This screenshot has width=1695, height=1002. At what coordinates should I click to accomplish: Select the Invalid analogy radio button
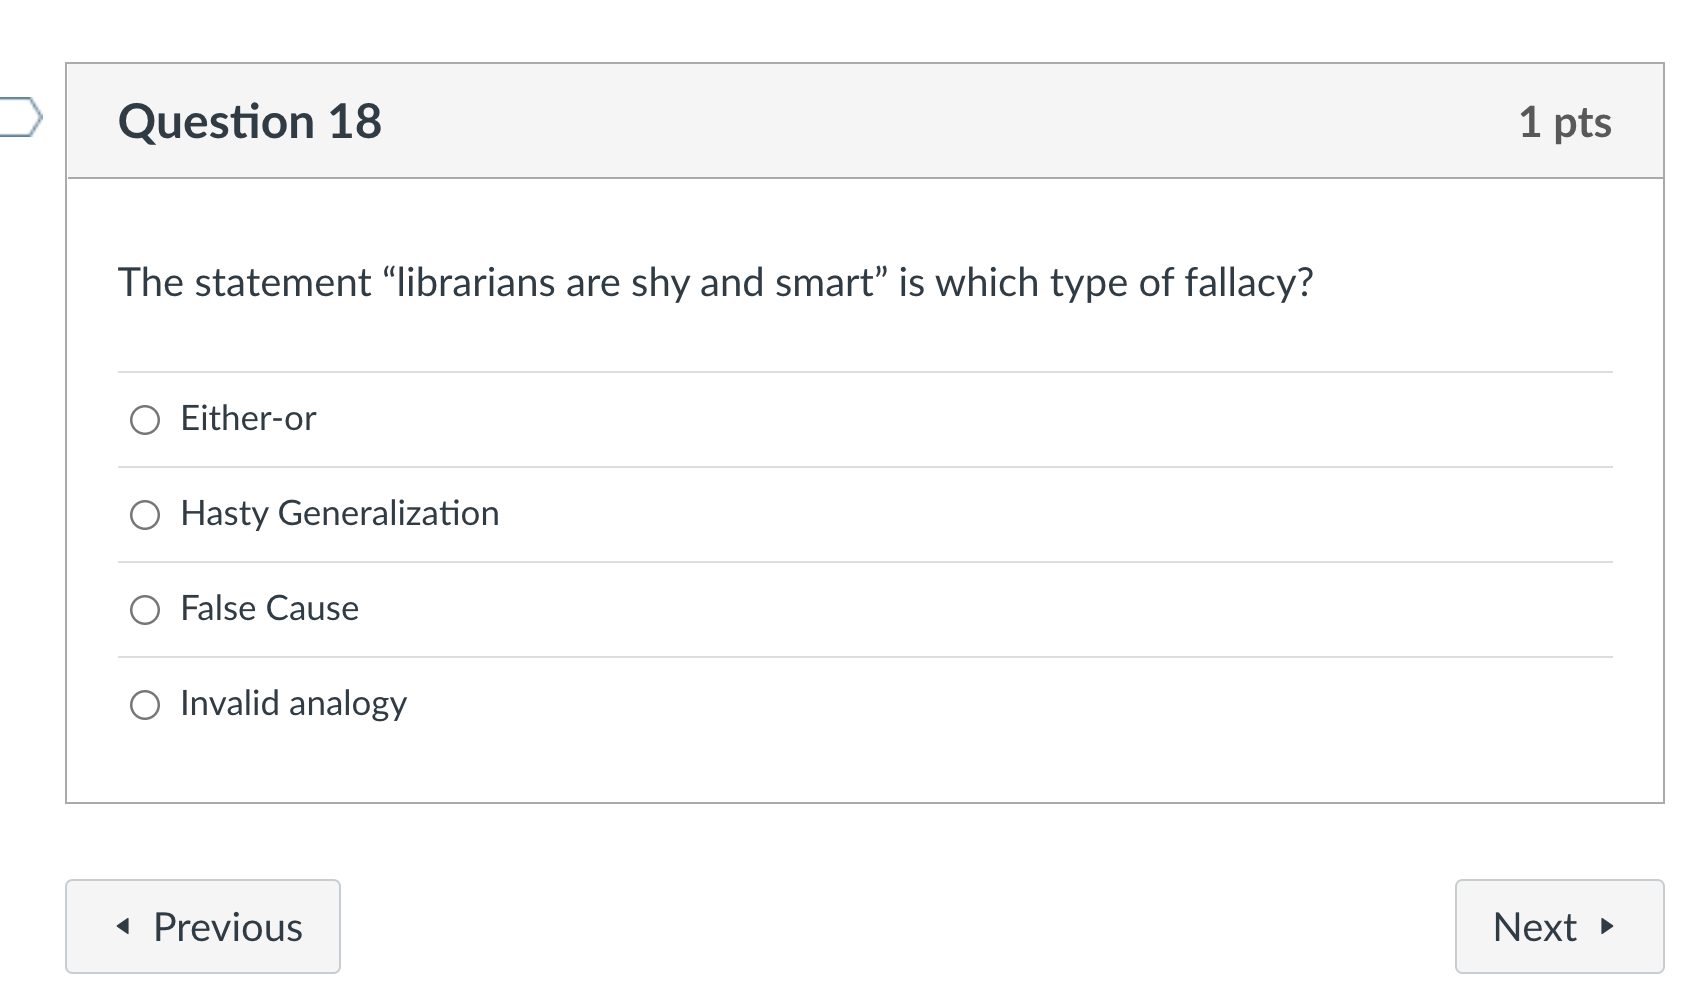coord(146,704)
